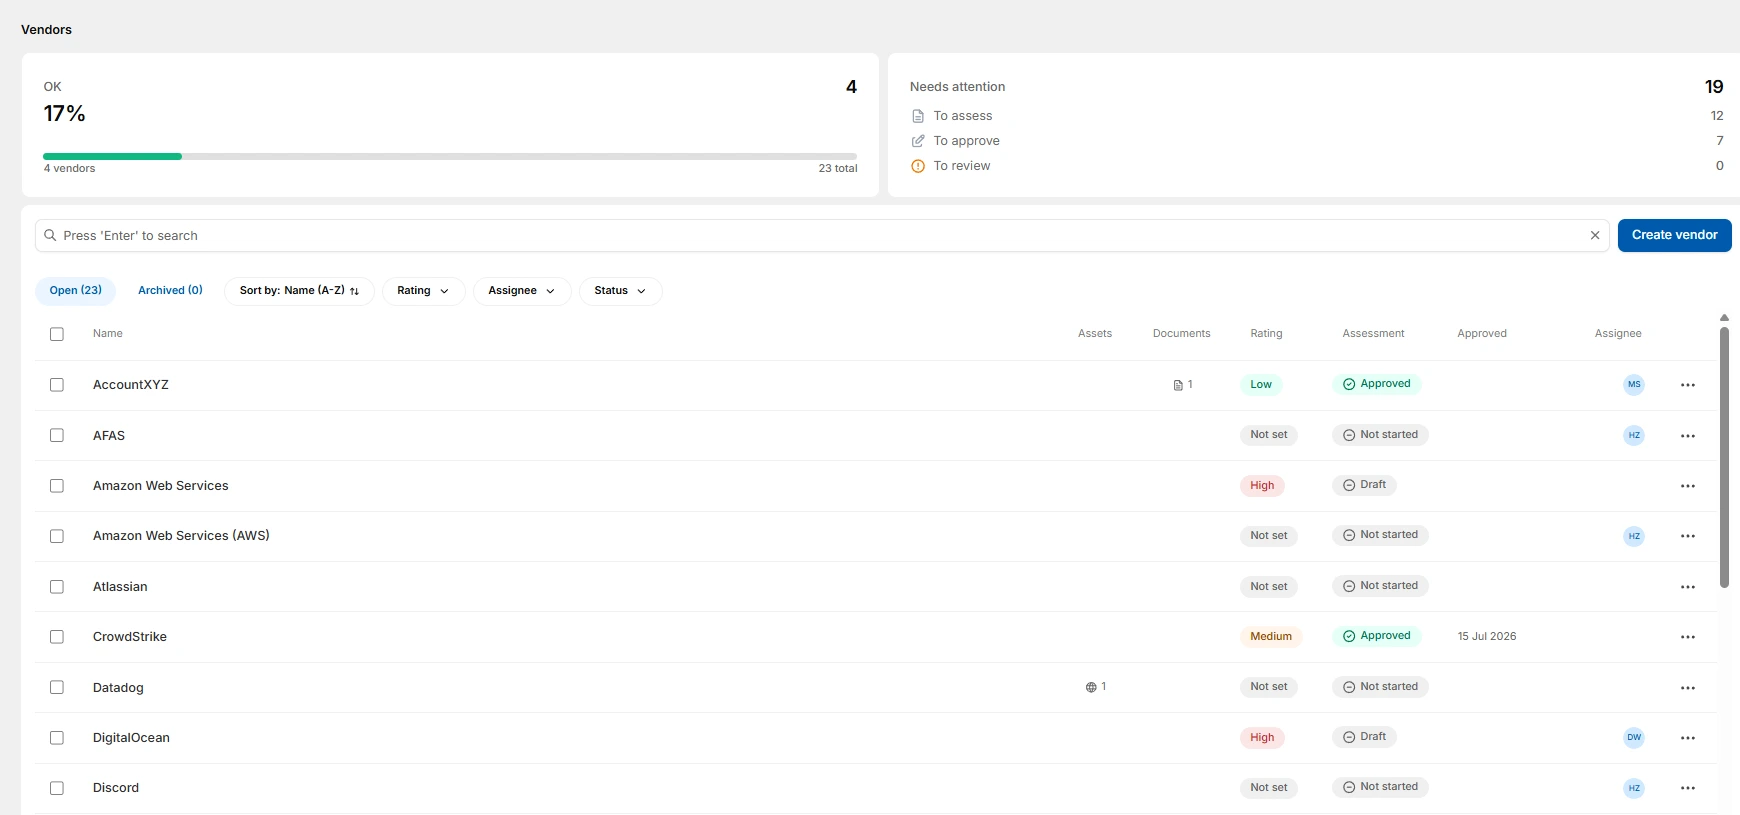Check the CrowdStrike row checkbox
Image resolution: width=1740 pixels, height=815 pixels.
pyautogui.click(x=57, y=637)
